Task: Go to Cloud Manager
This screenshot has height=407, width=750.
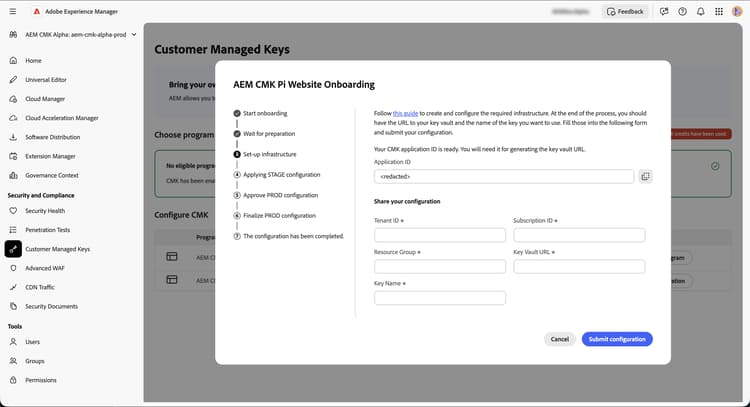Action: (45, 99)
